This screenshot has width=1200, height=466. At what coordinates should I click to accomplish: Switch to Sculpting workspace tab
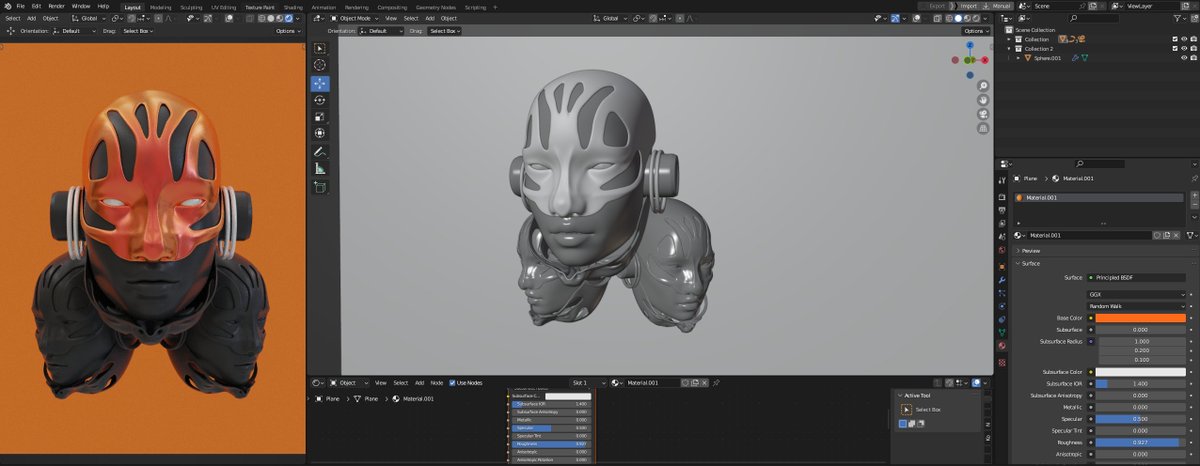click(190, 6)
